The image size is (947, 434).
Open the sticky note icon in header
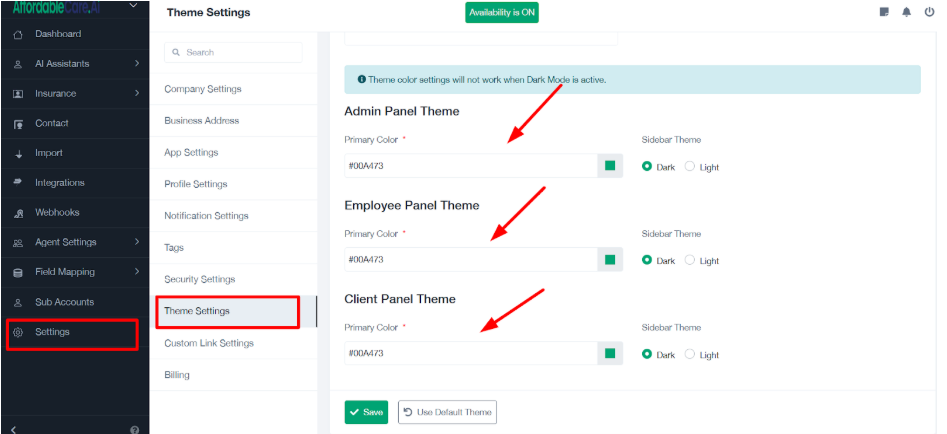[x=884, y=12]
